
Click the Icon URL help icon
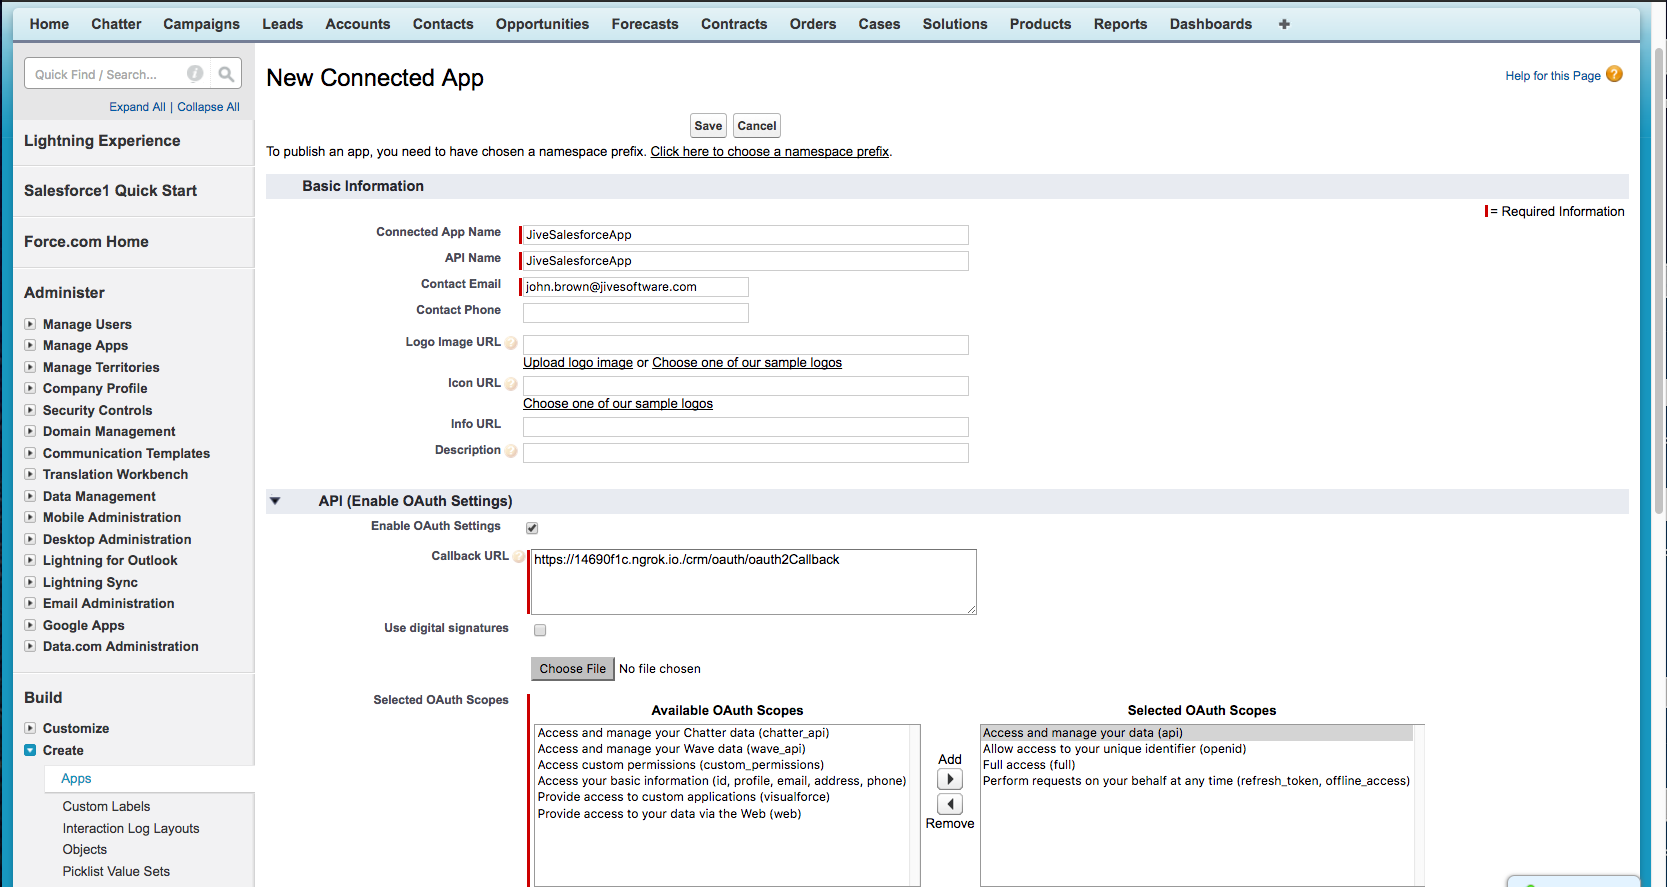(x=511, y=384)
